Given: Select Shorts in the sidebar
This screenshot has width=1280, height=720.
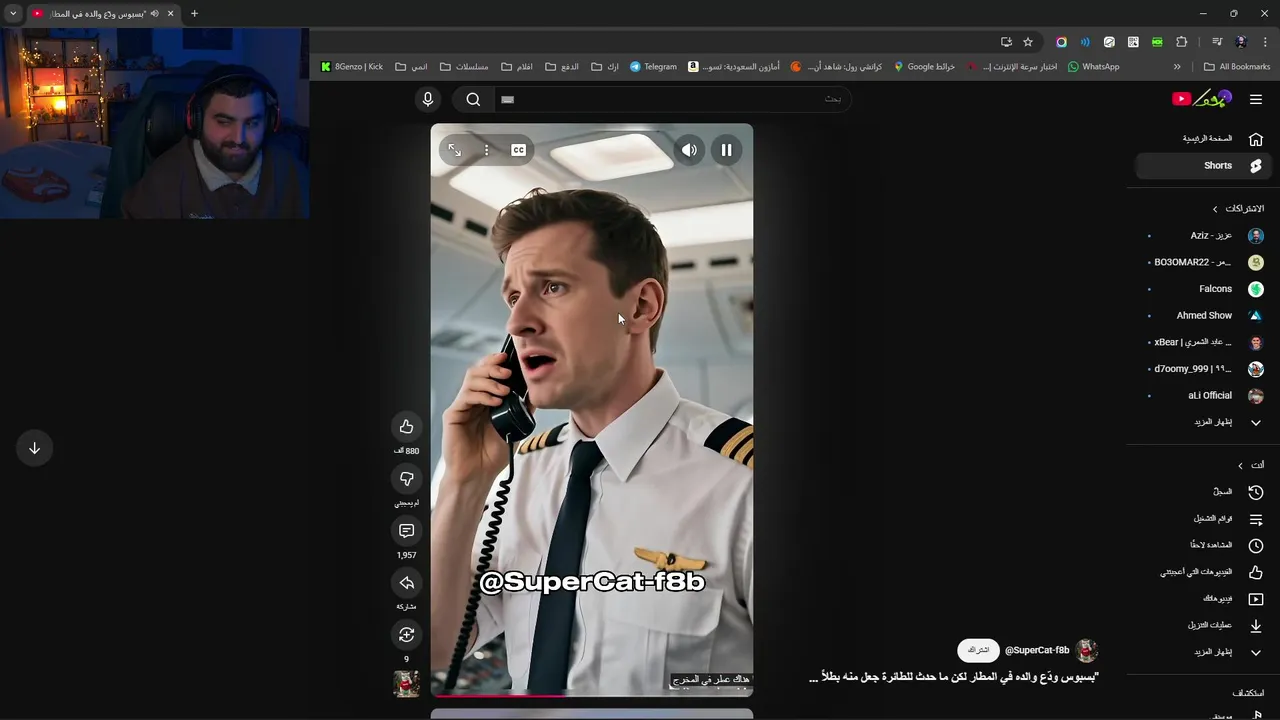Looking at the screenshot, I should 1203,166.
